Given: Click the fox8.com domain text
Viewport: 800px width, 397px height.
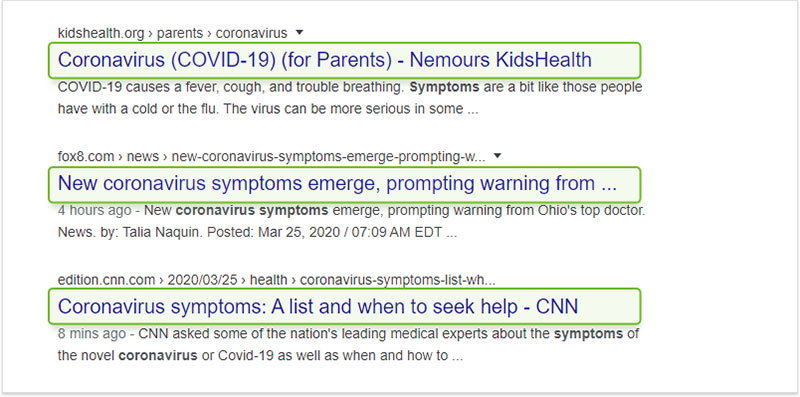Looking at the screenshot, I should 86,157.
